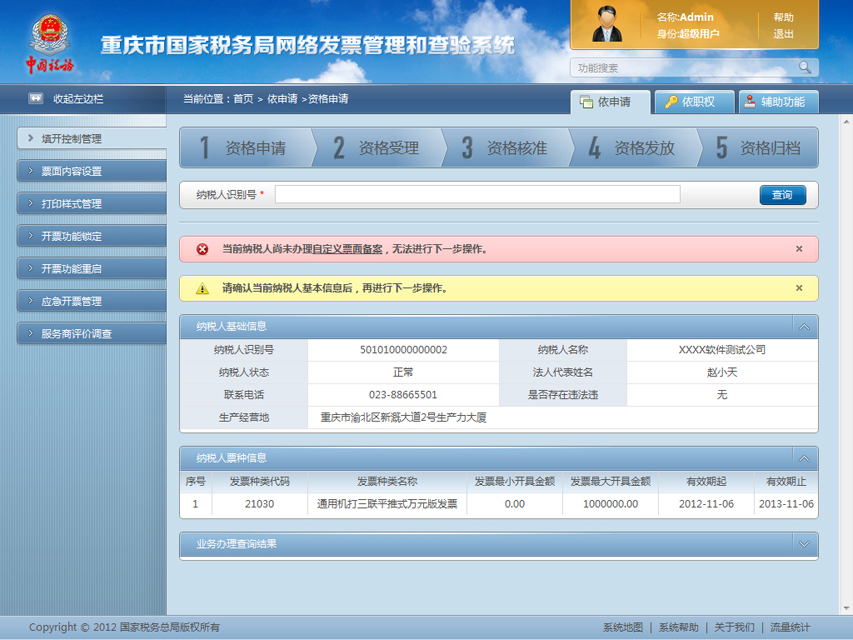Open 系统地图 in the footer

point(623,627)
